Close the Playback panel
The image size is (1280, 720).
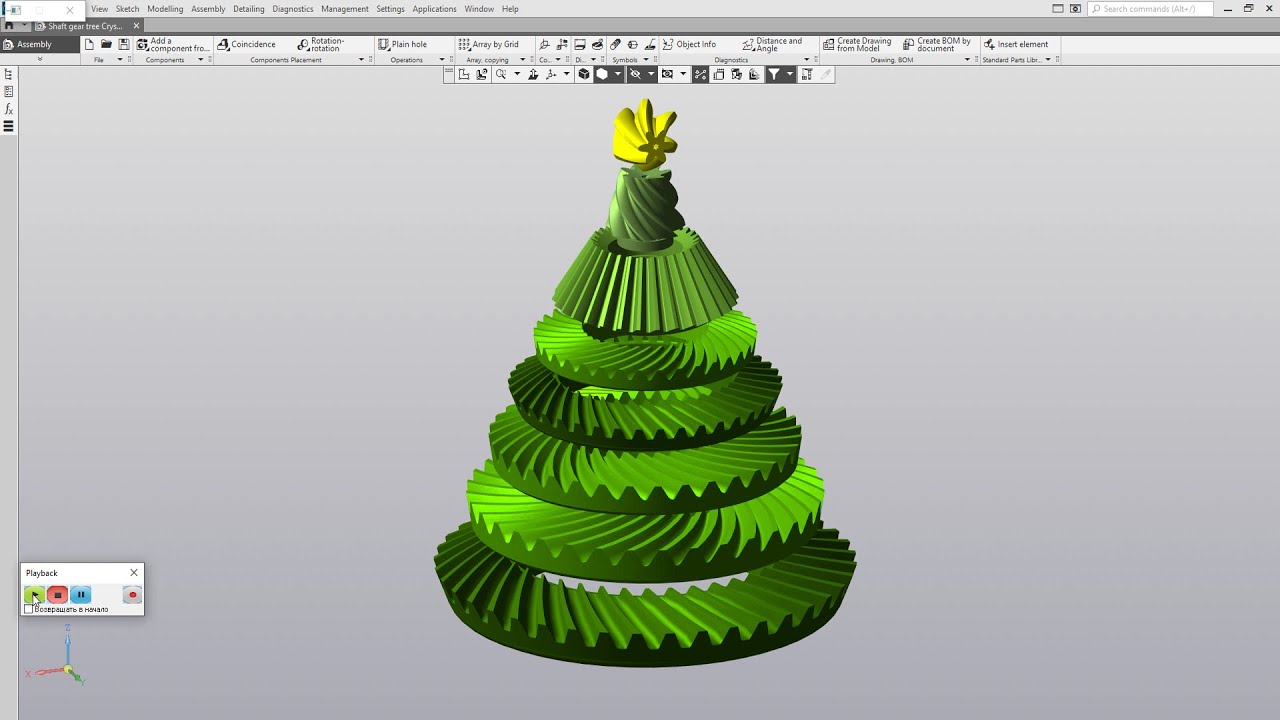(x=134, y=573)
